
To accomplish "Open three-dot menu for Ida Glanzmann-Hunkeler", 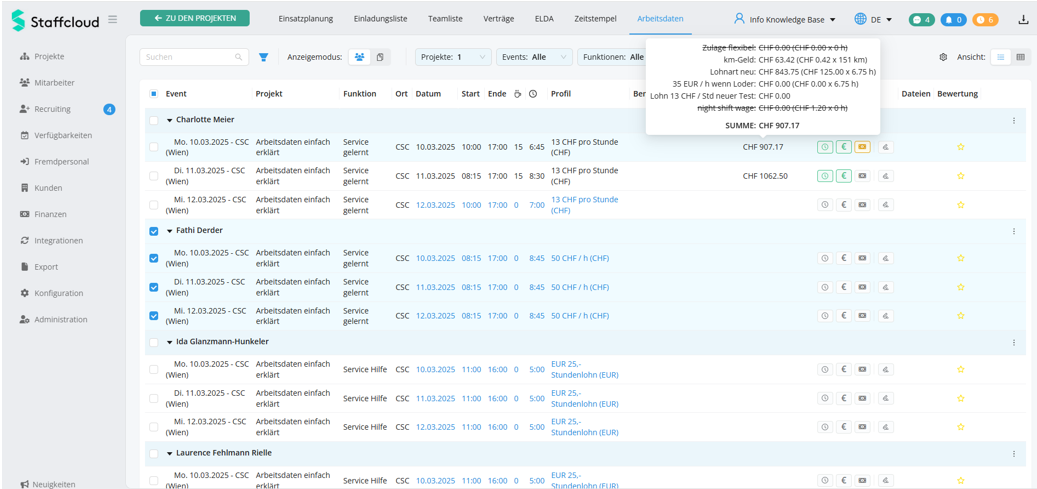I will click(1013, 342).
